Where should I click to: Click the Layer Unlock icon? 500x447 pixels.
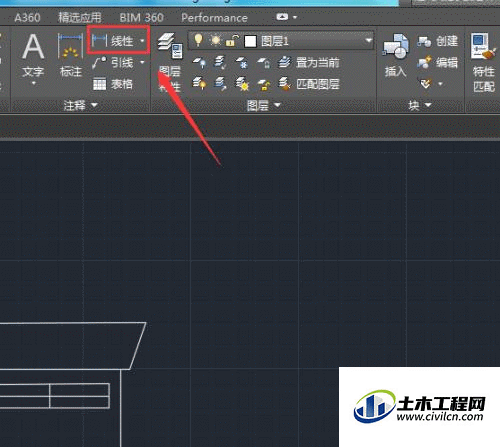click(x=263, y=84)
